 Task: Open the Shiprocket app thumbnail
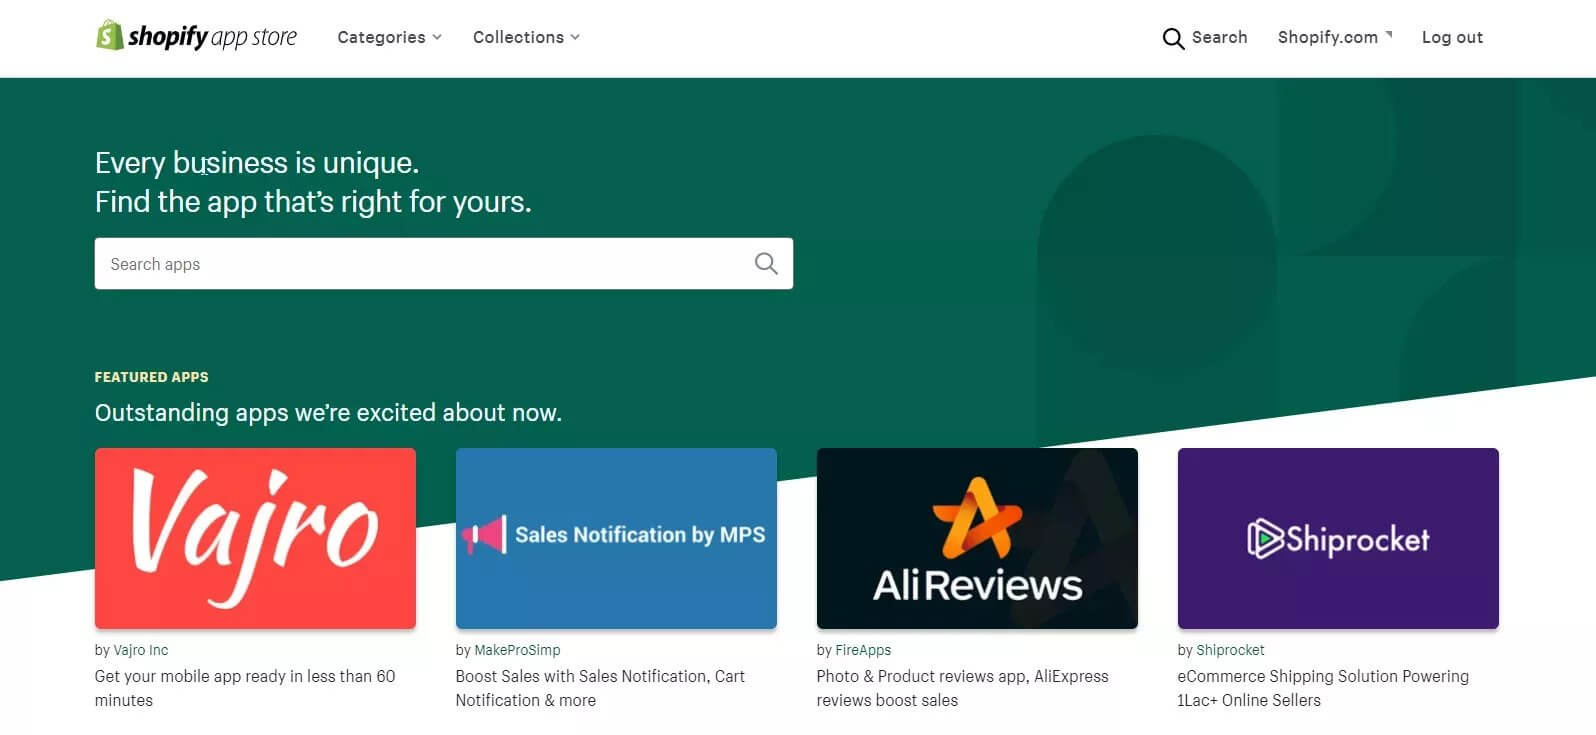[1338, 538]
